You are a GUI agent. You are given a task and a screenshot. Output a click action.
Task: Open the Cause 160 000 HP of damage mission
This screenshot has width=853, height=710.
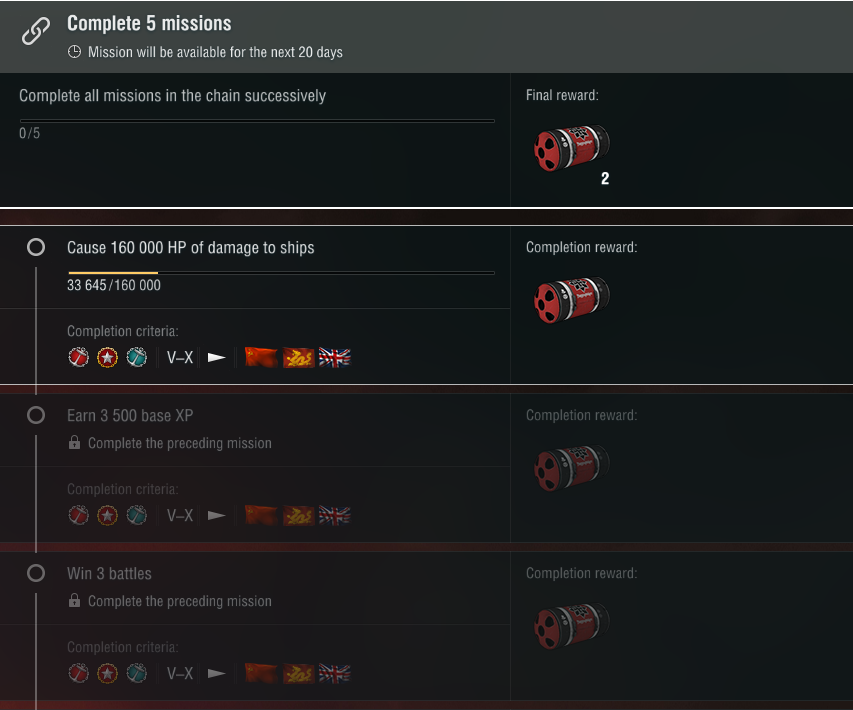190,247
